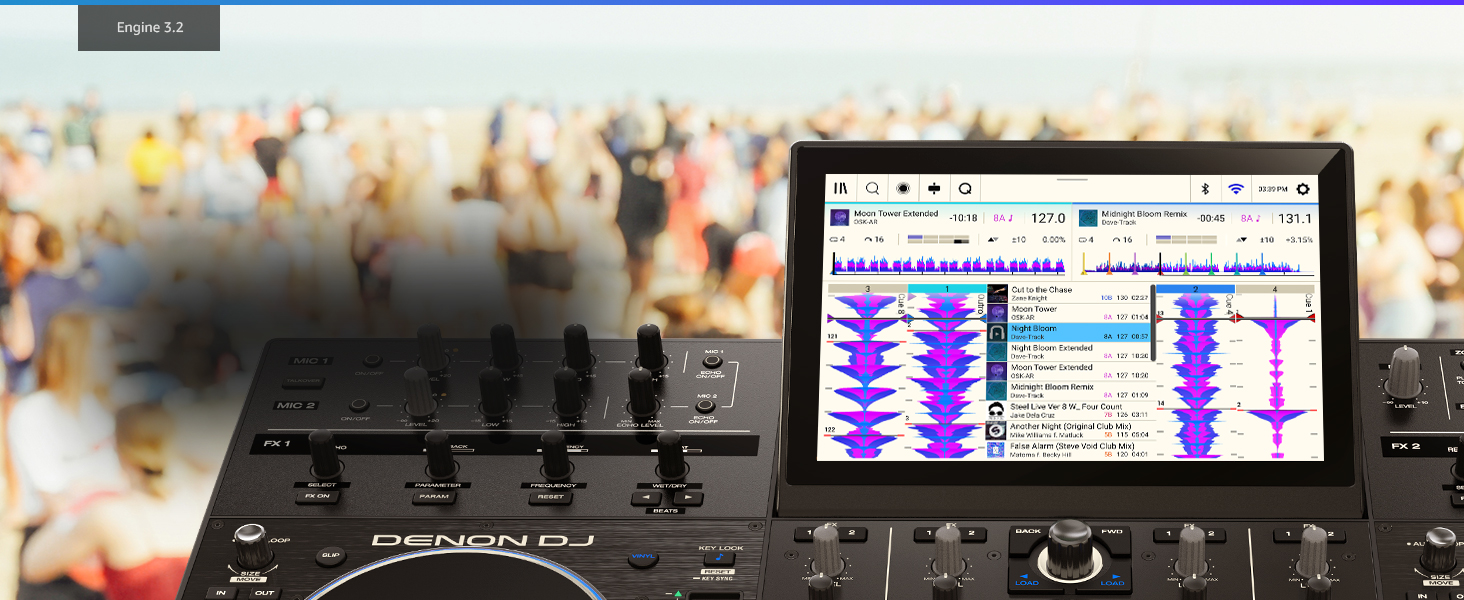
Task: Enable the TALKOVER button
Action: [x=303, y=383]
